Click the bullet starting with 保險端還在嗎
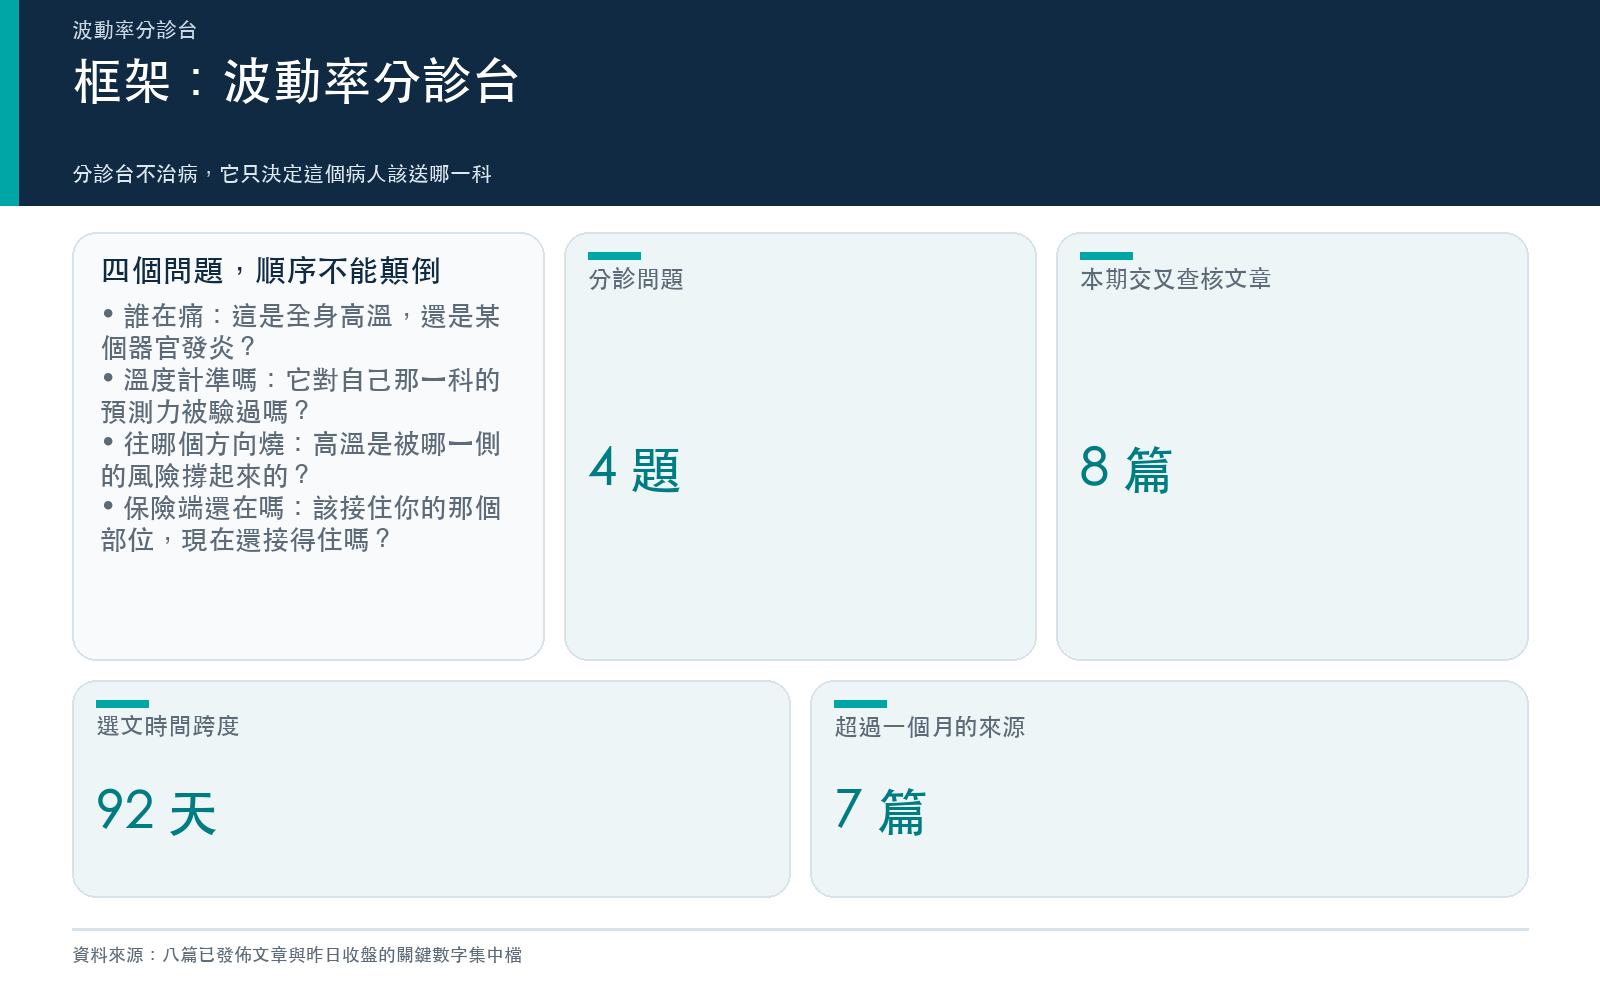This screenshot has height=1000, width=1600. tap(300, 524)
